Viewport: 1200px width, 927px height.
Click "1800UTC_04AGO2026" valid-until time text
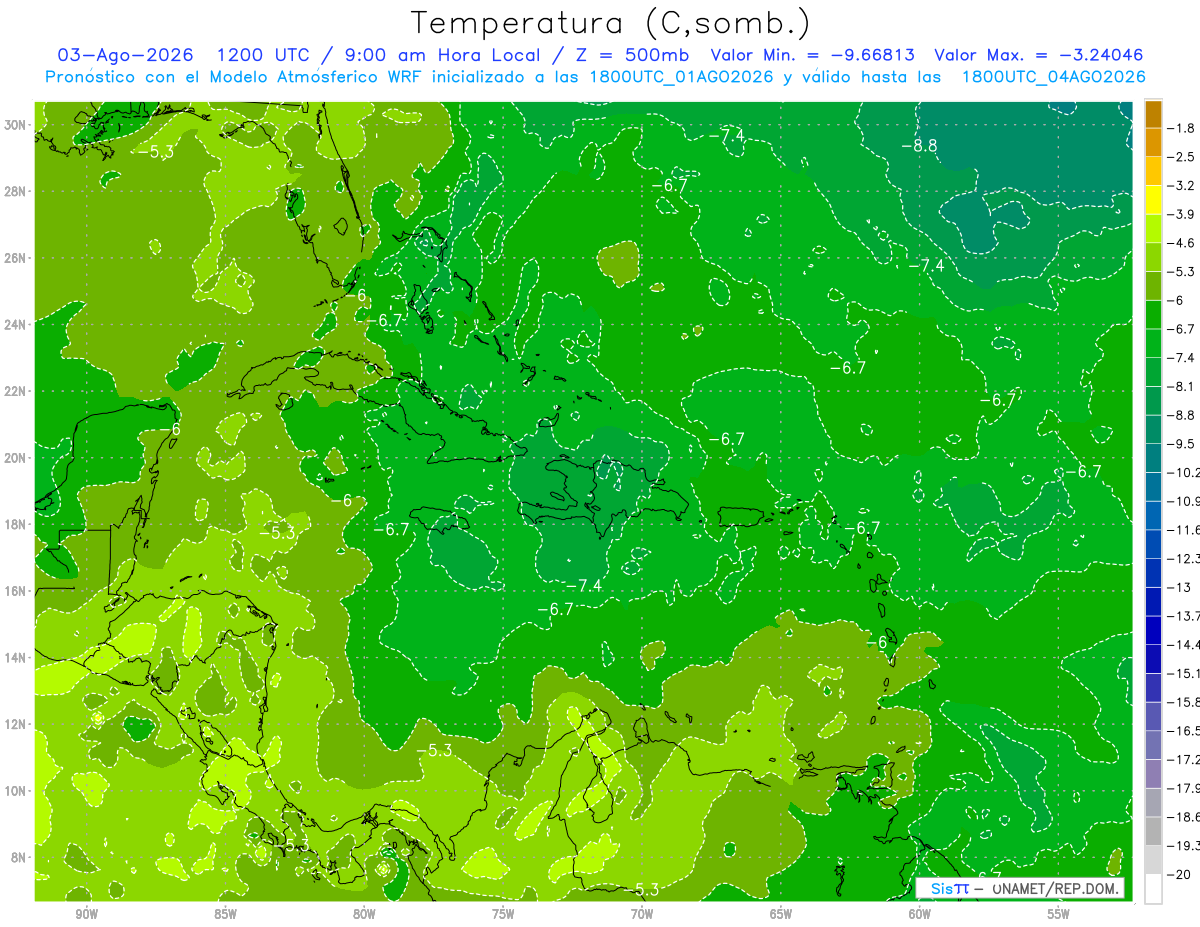[x=1053, y=77]
